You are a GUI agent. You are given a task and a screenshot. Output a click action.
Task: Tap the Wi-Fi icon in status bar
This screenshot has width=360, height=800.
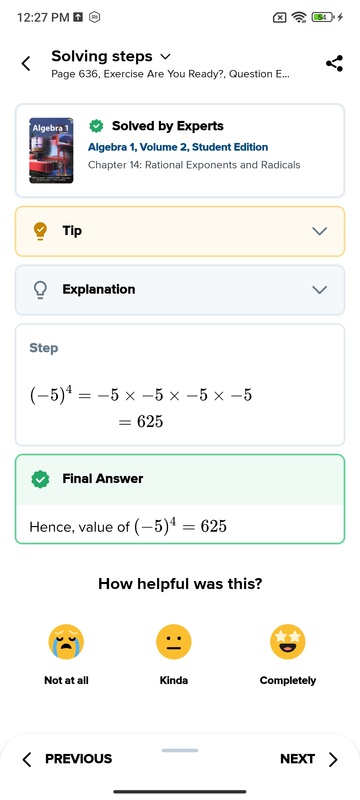pos(299,17)
